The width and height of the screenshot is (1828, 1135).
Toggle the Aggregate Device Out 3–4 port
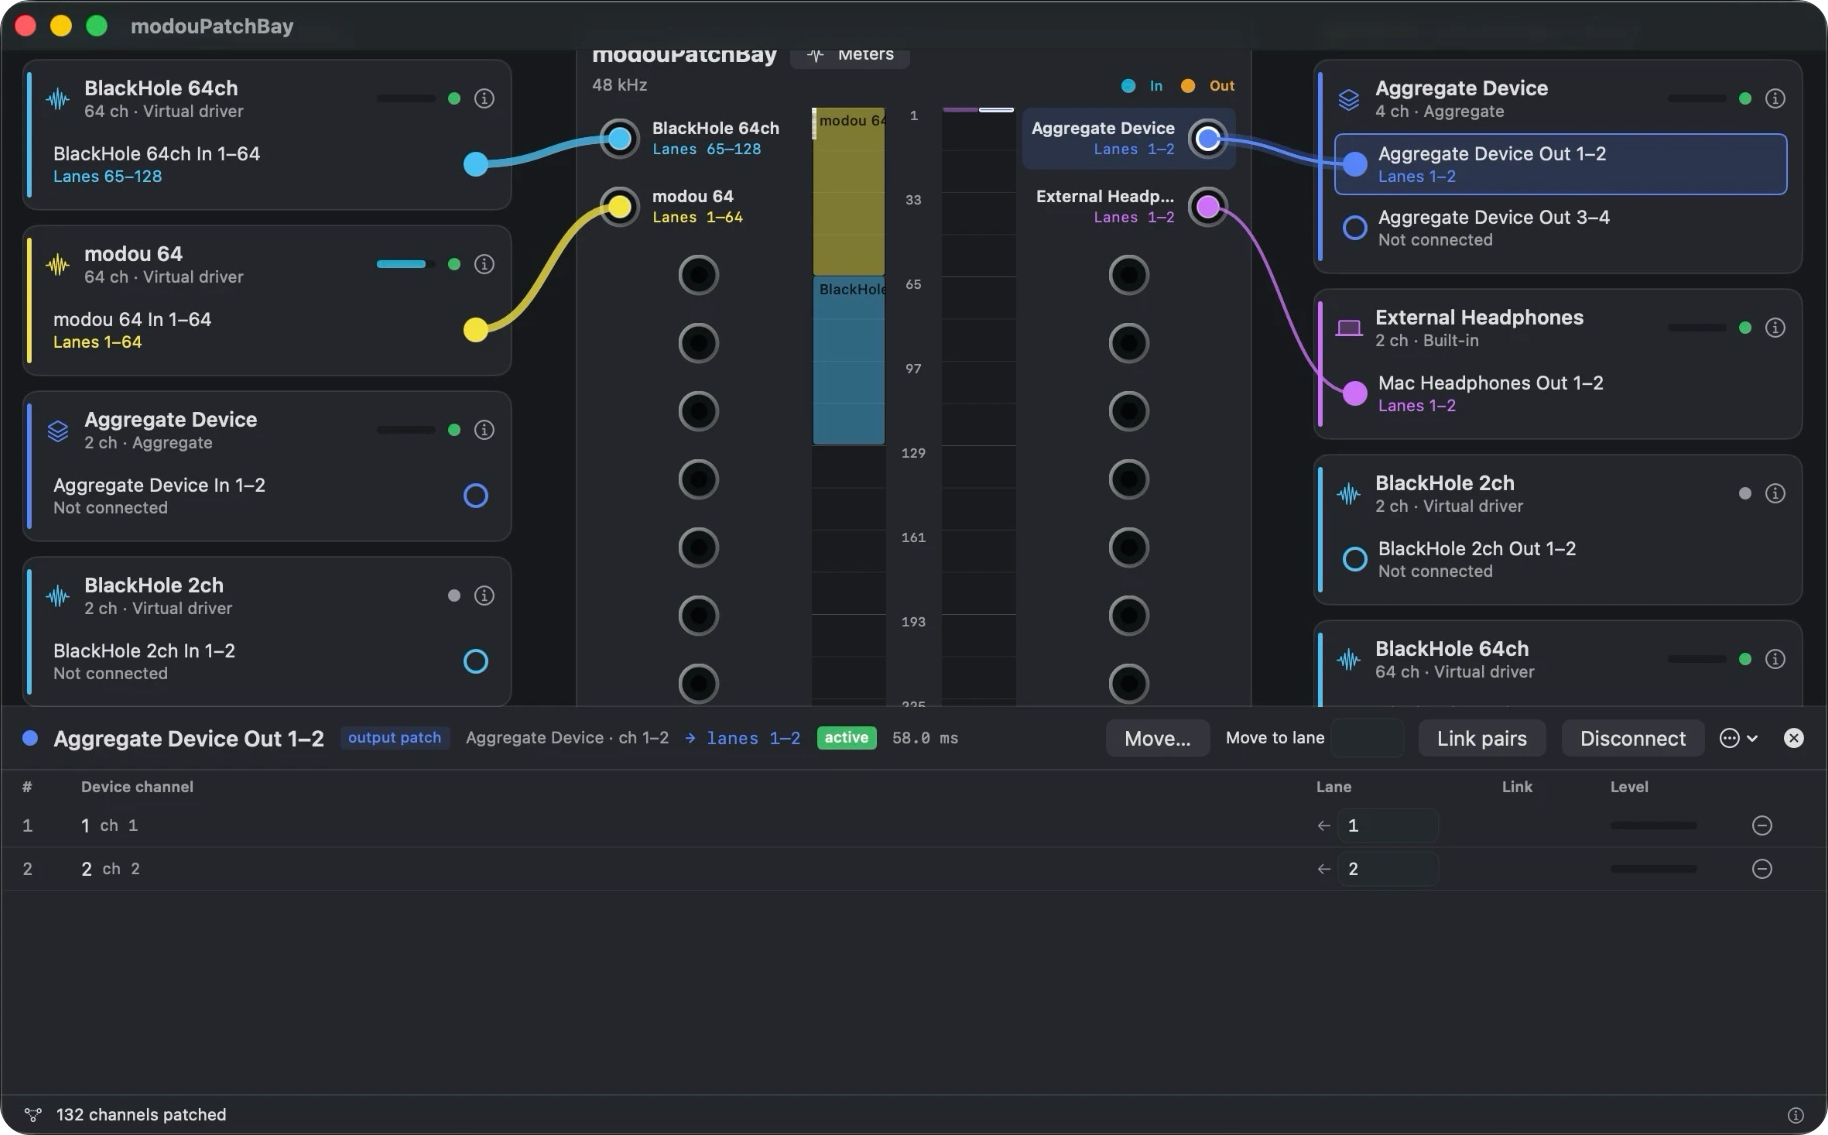point(1355,228)
